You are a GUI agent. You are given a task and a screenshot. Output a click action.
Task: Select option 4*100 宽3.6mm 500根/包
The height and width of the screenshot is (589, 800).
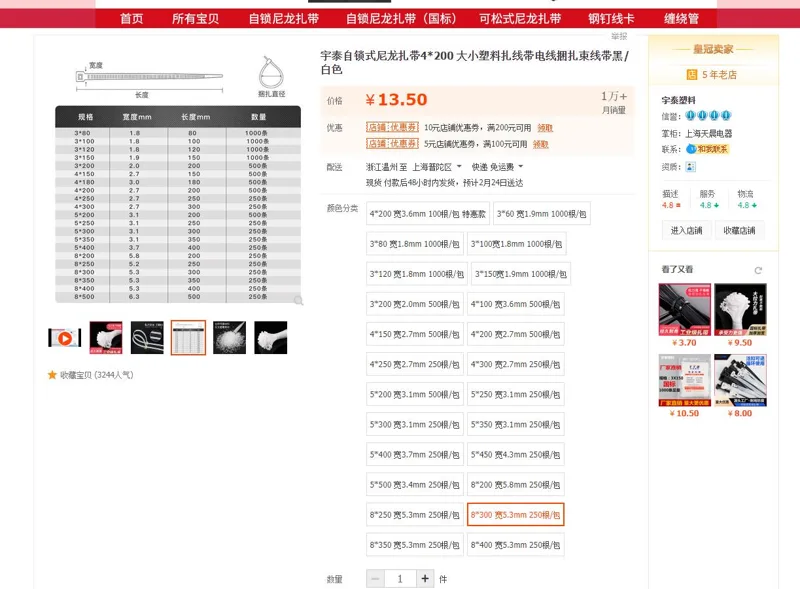click(515, 304)
